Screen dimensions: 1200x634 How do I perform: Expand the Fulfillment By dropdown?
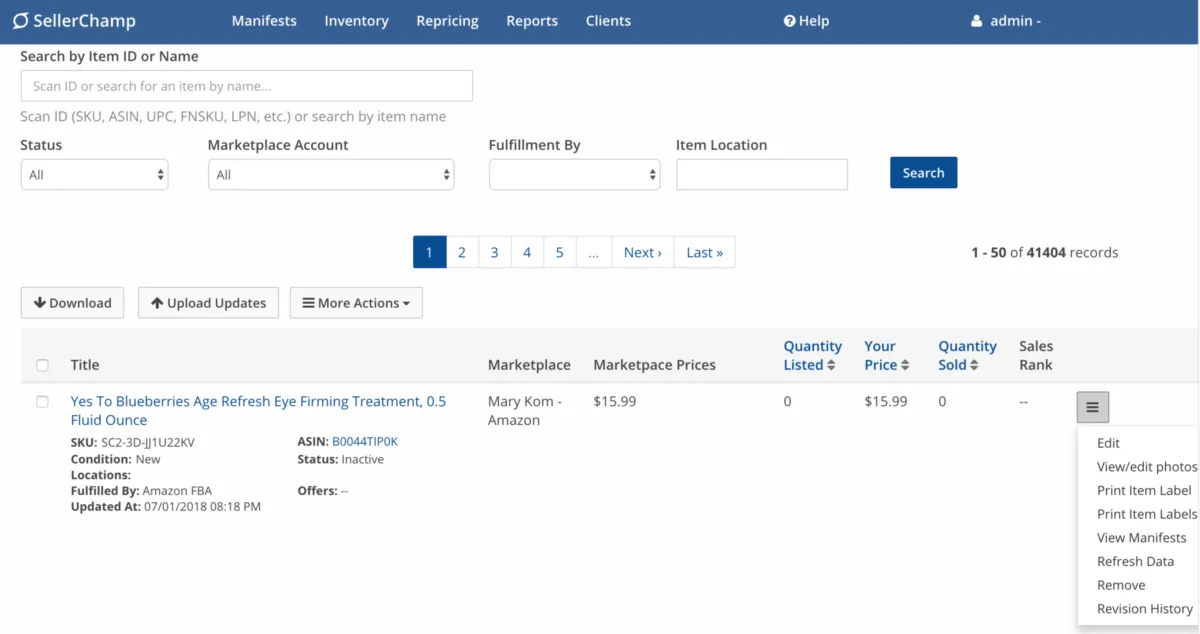click(574, 175)
